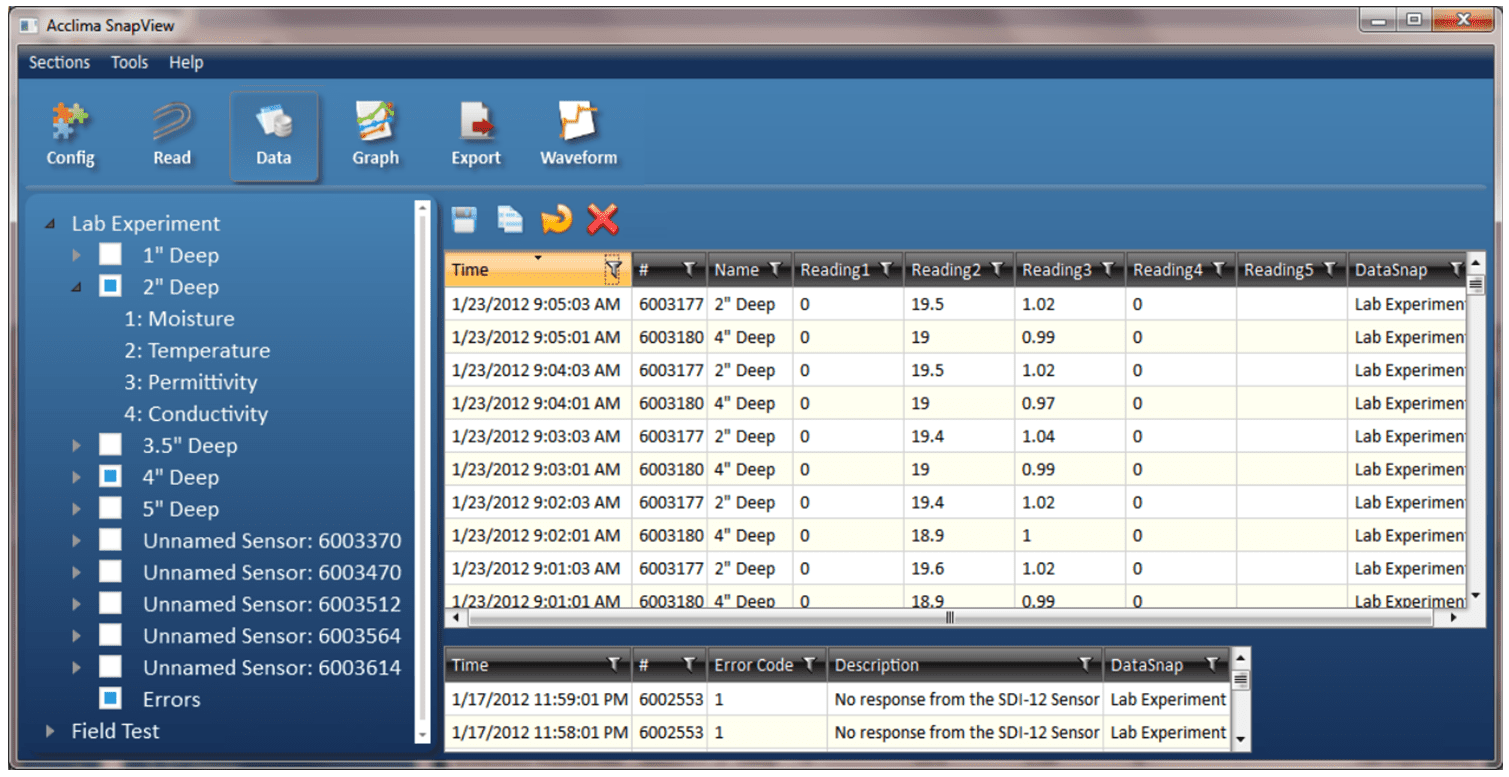The height and width of the screenshot is (777, 1509).
Task: Click the Read toolbar icon
Action: pyautogui.click(x=172, y=135)
